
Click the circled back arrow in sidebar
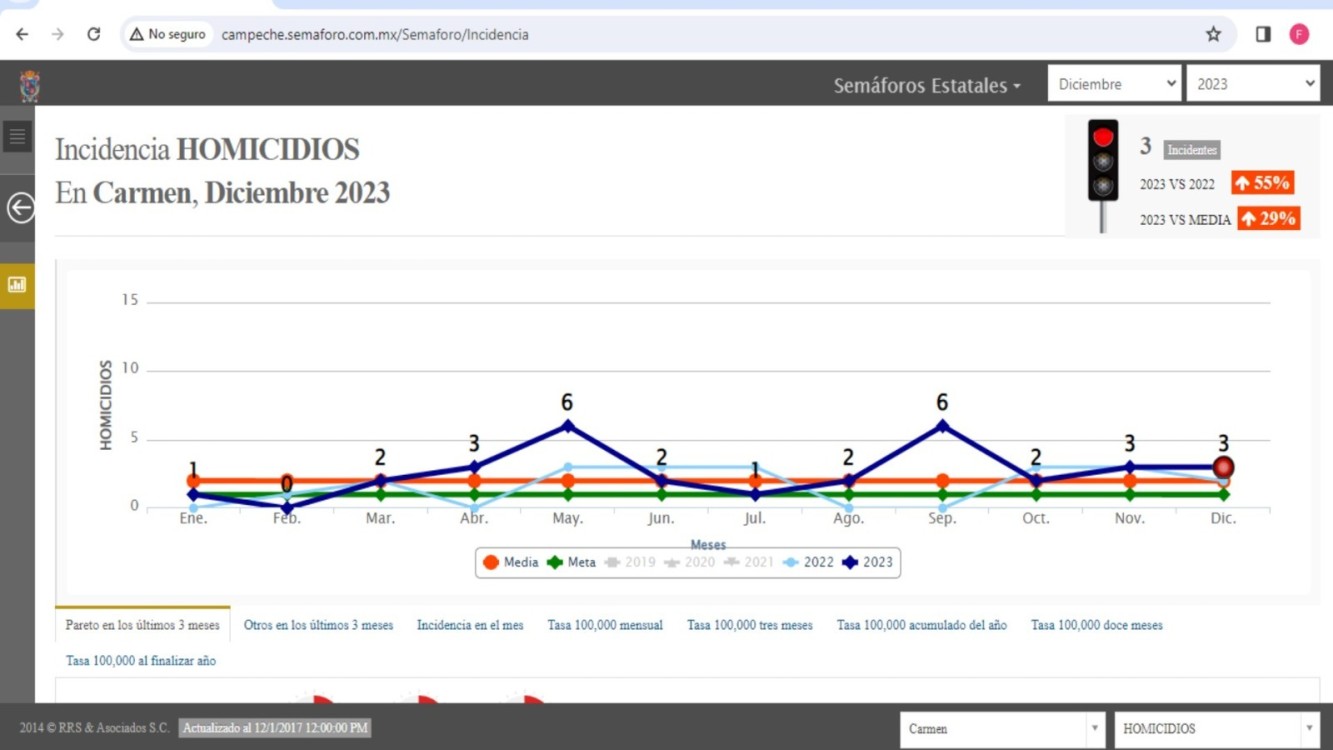click(x=20, y=208)
